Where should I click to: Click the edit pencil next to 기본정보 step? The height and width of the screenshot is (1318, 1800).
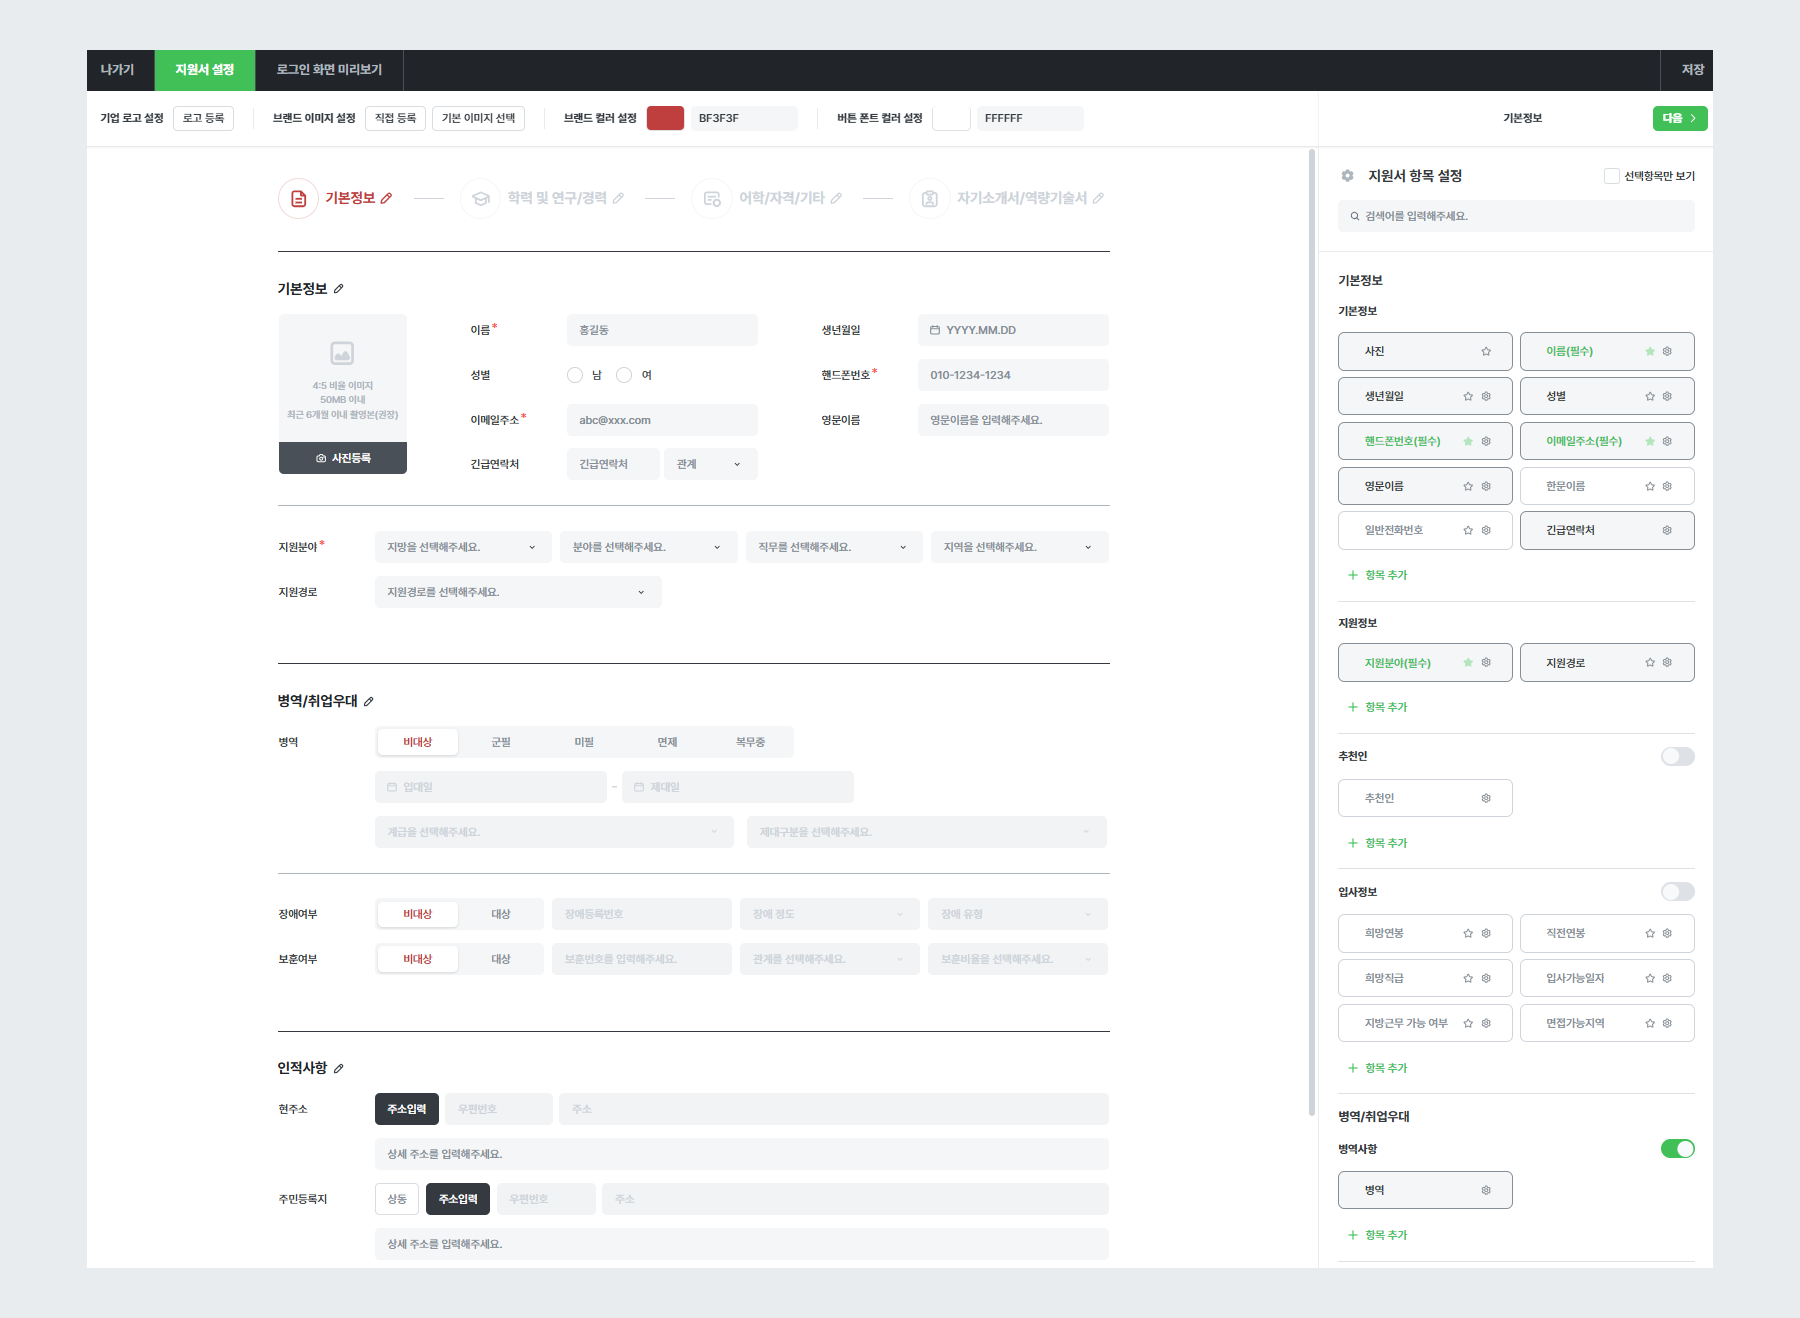pyautogui.click(x=386, y=198)
